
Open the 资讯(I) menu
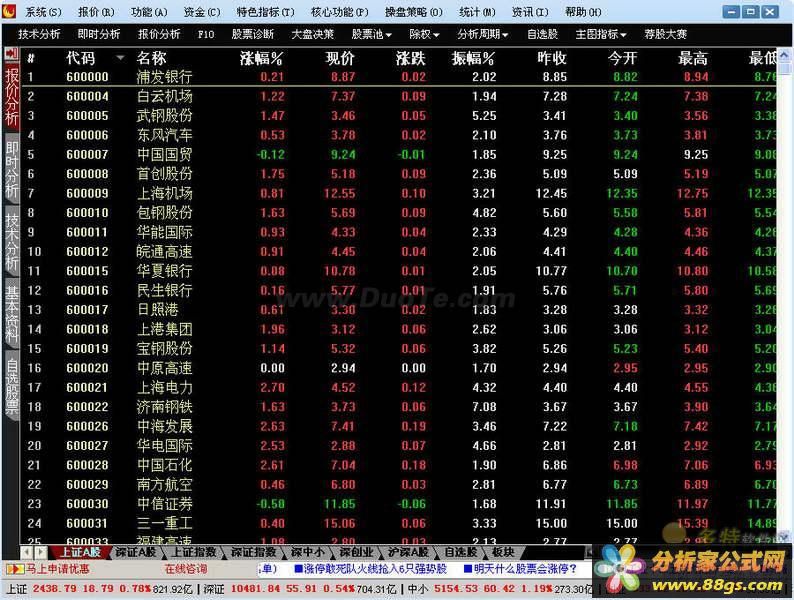pyautogui.click(x=530, y=12)
